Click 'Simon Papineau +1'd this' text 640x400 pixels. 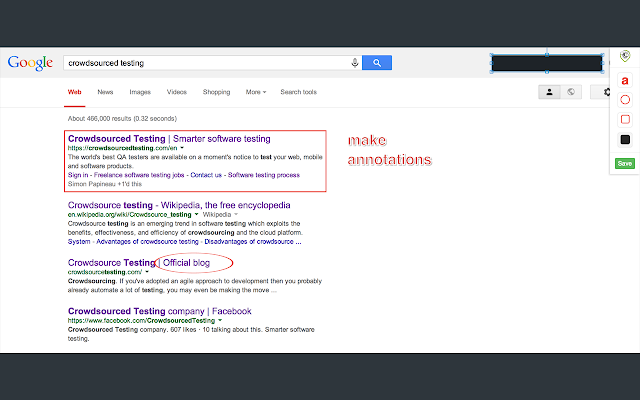coord(104,184)
